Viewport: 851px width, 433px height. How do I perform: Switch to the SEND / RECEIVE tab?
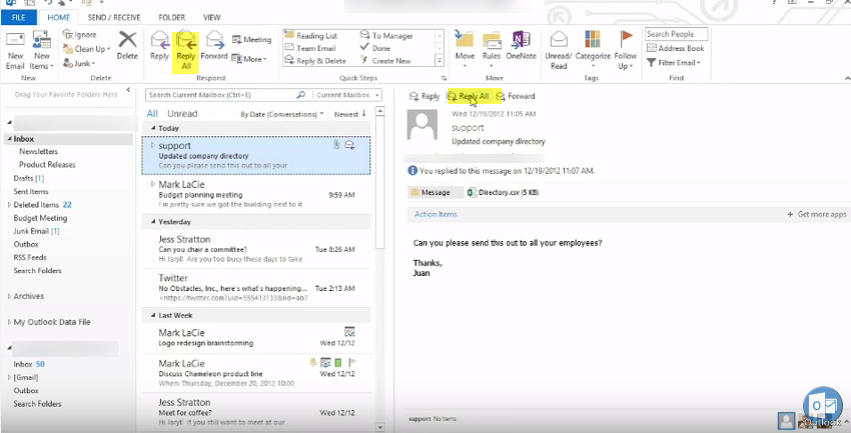pos(114,17)
